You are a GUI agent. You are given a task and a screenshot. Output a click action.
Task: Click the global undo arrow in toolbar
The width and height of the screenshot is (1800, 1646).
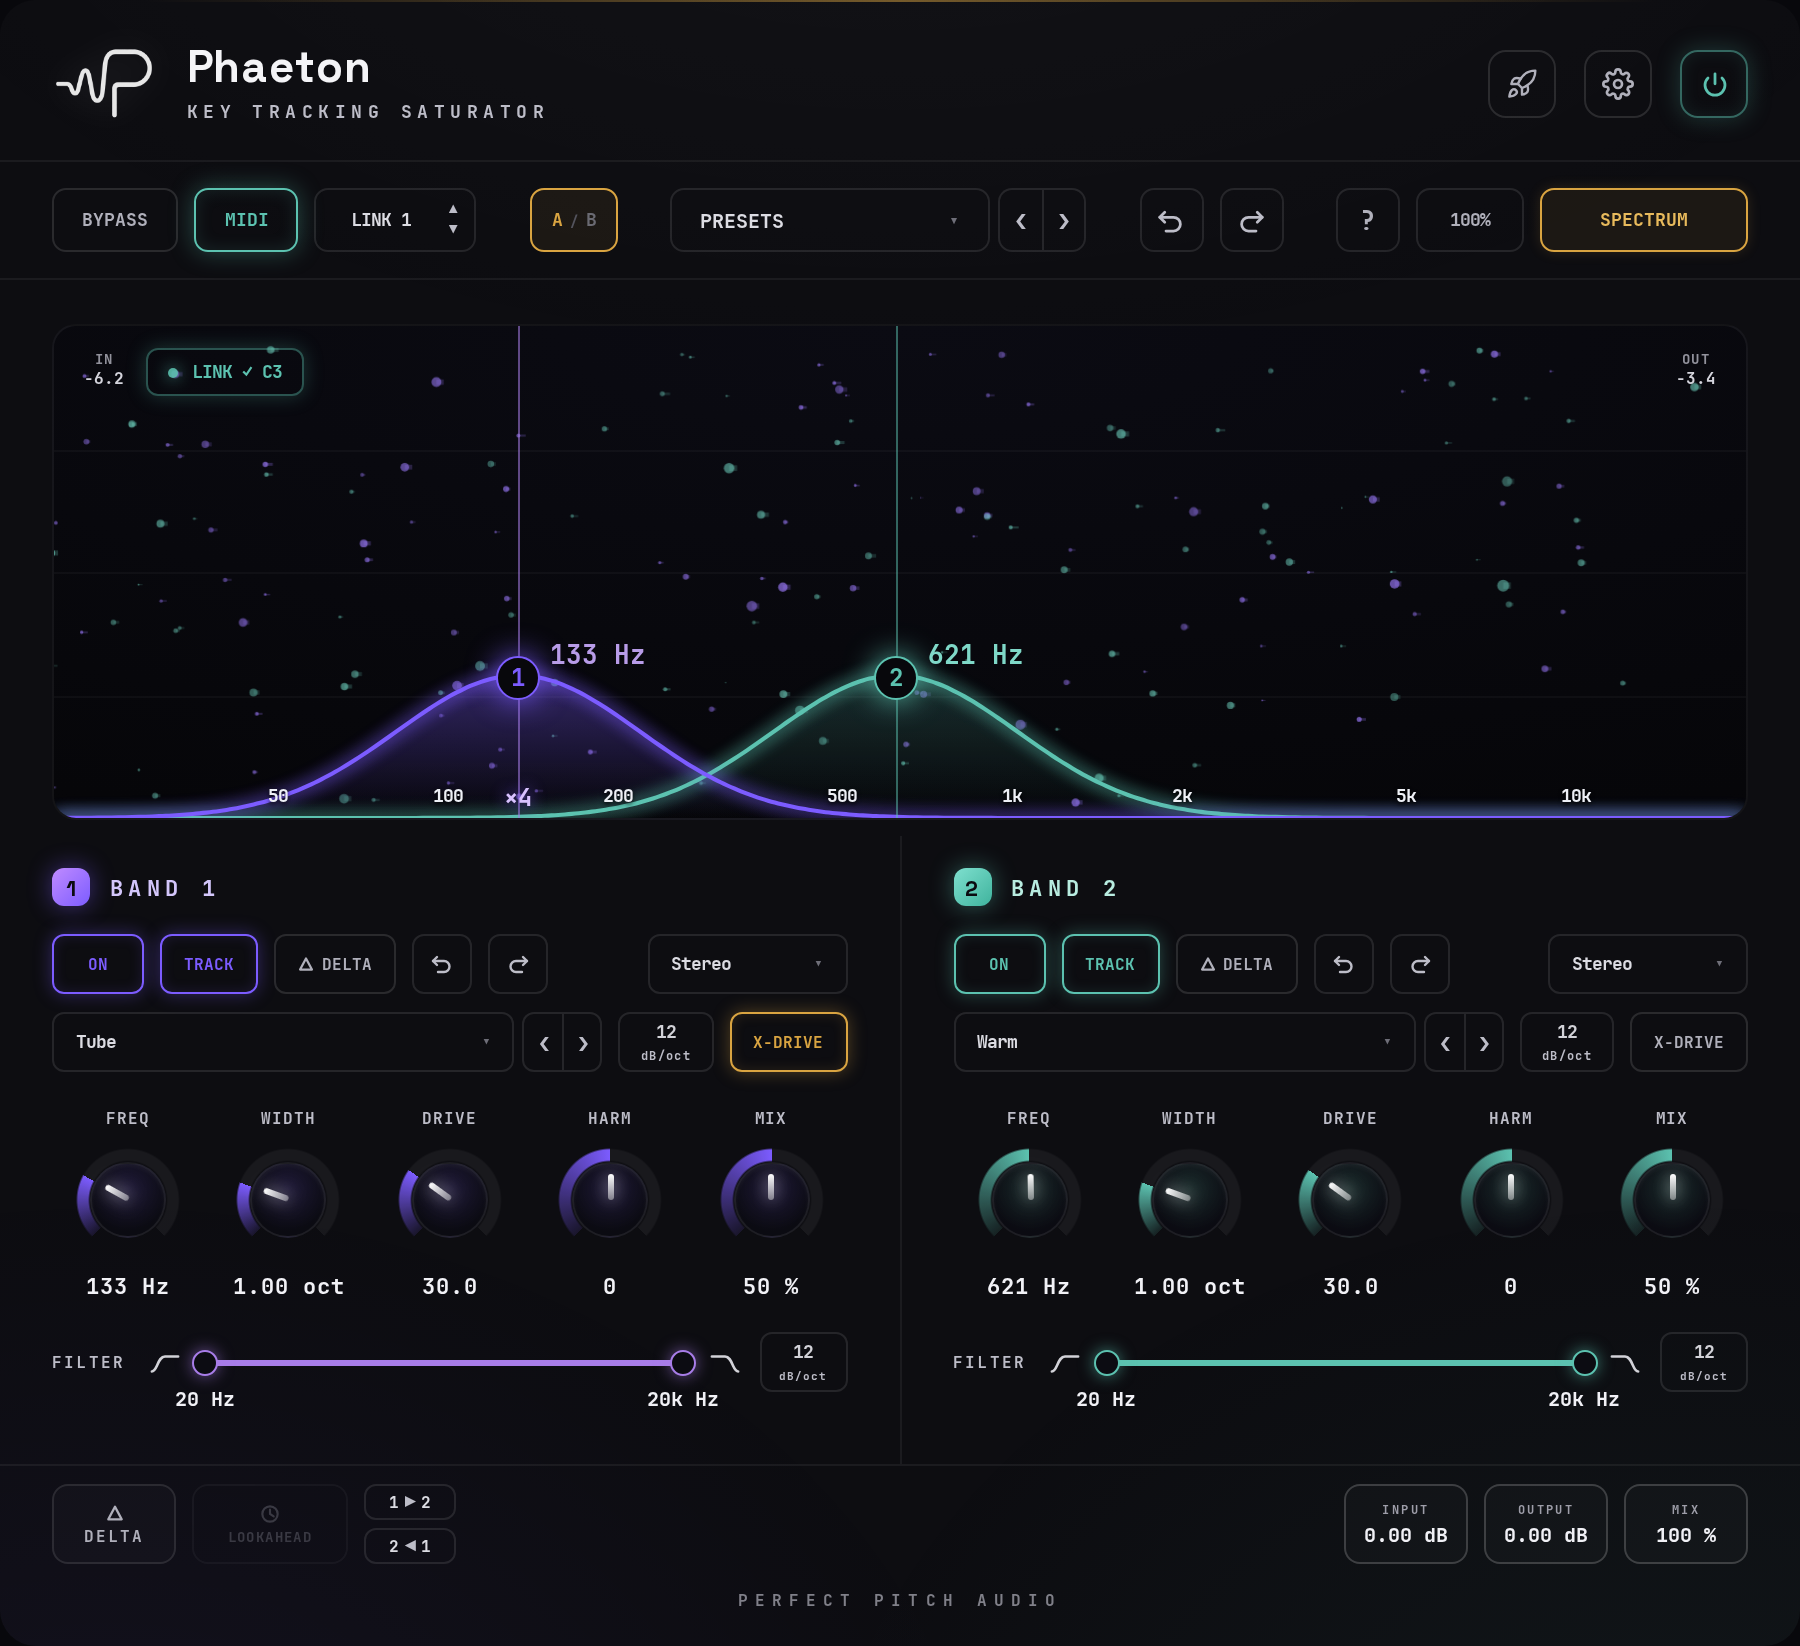click(x=1171, y=220)
